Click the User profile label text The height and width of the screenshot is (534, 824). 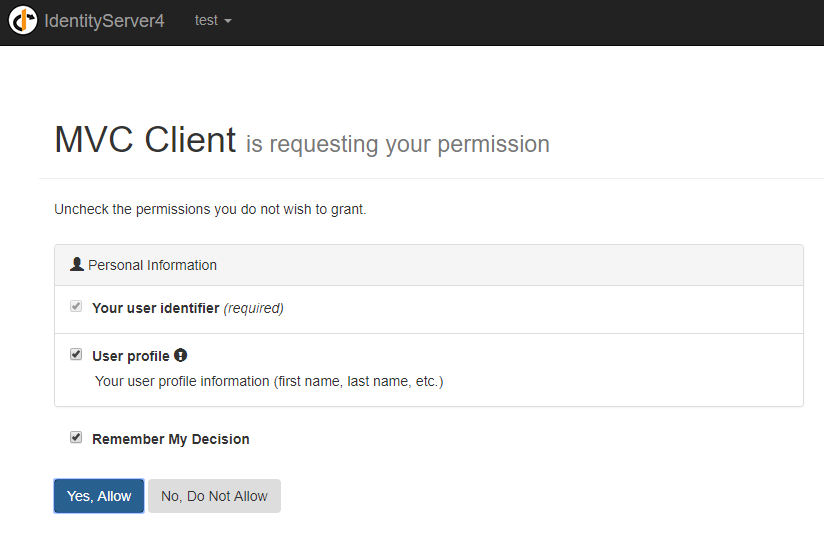click(130, 356)
